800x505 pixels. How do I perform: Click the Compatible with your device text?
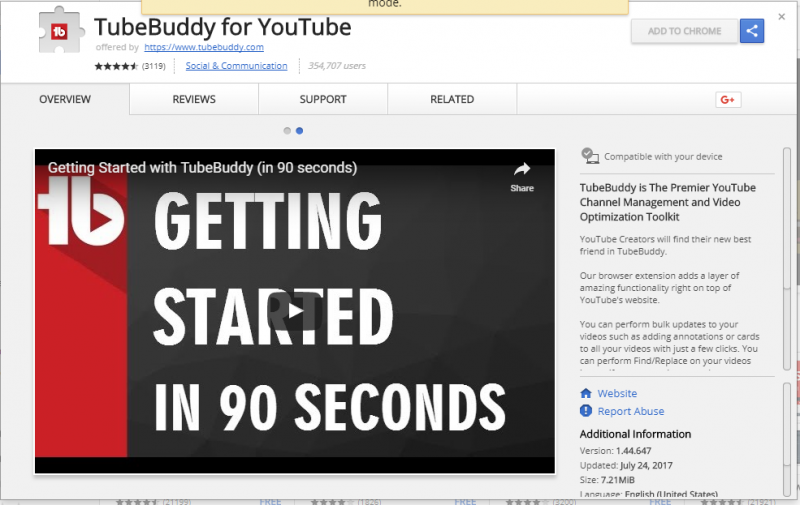coord(663,157)
